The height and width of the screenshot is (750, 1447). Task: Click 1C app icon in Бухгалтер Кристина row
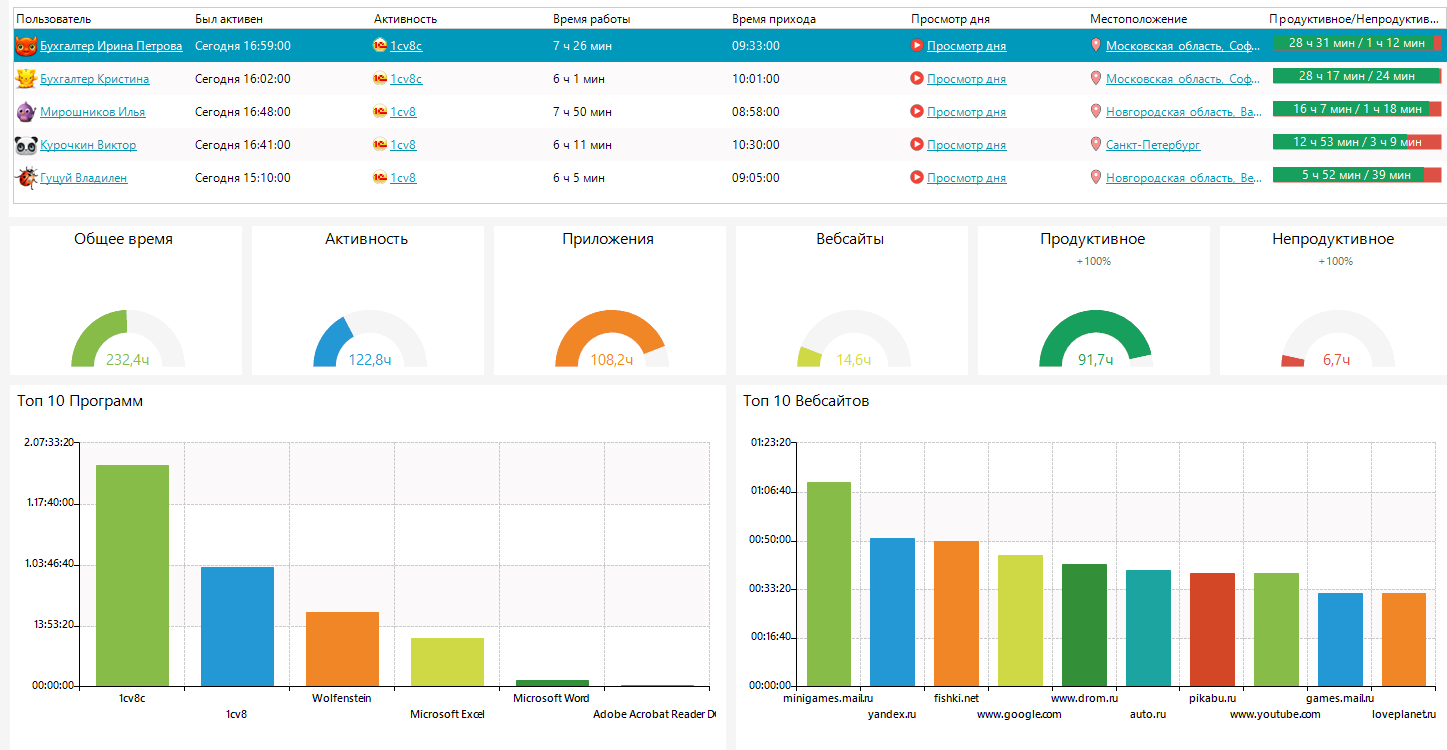point(380,79)
